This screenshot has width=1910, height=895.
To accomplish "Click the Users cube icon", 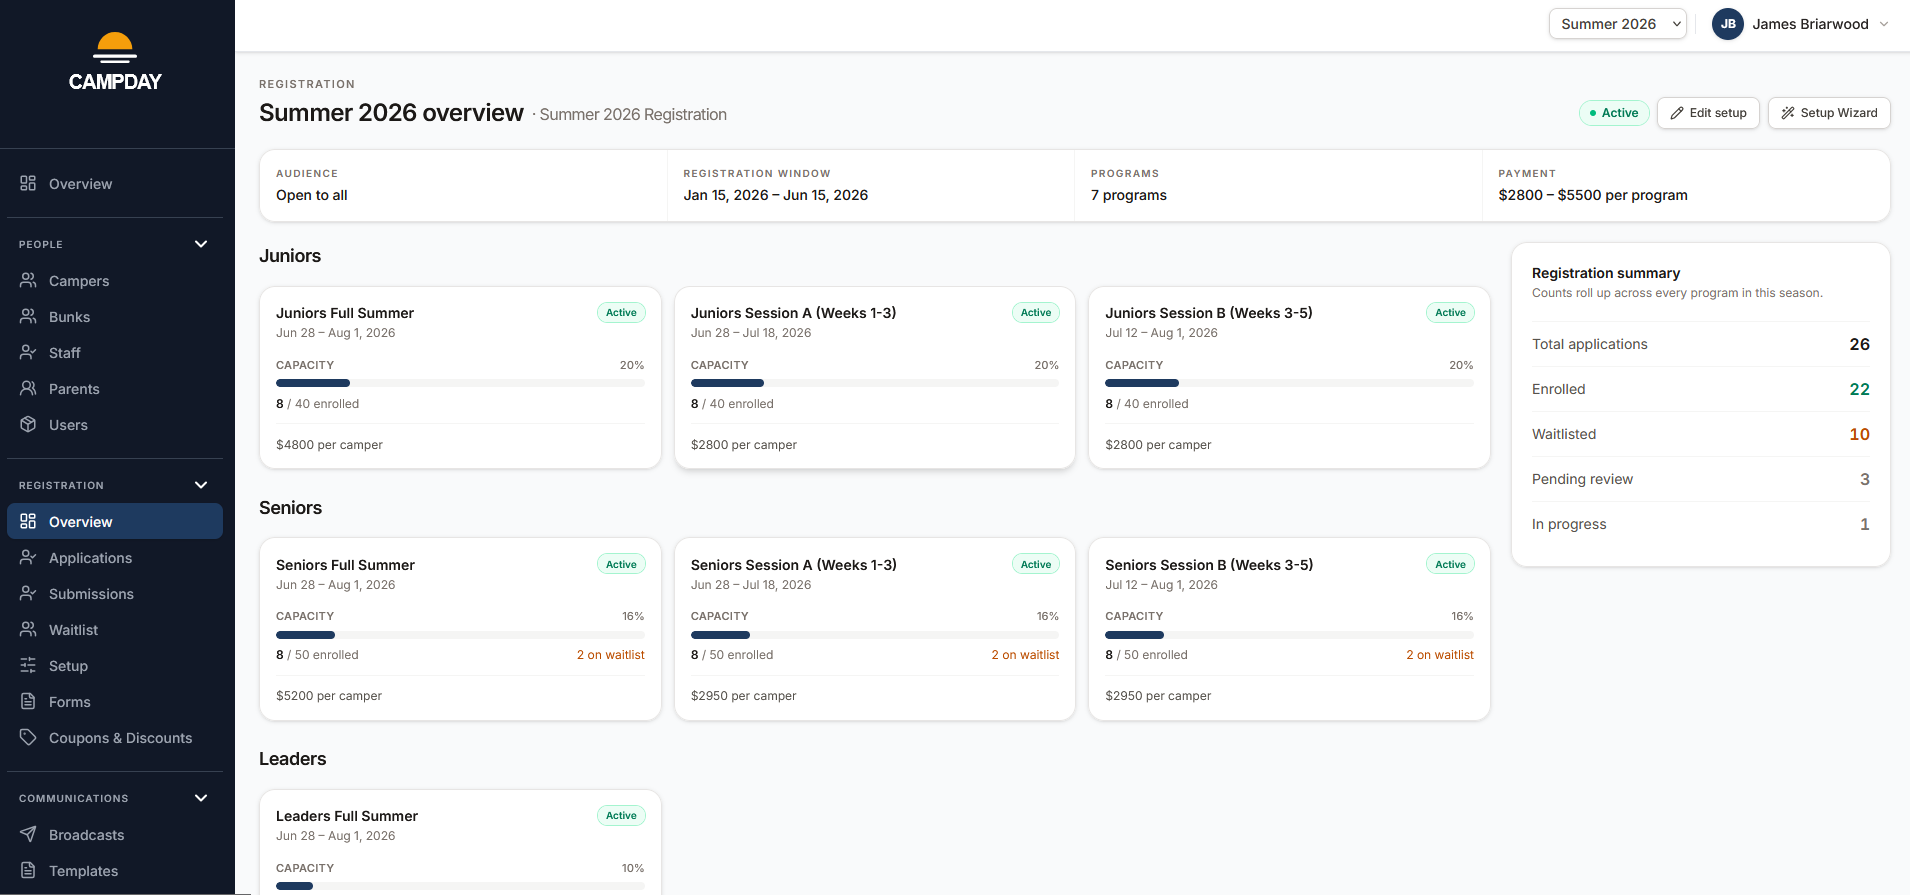I will 28,424.
